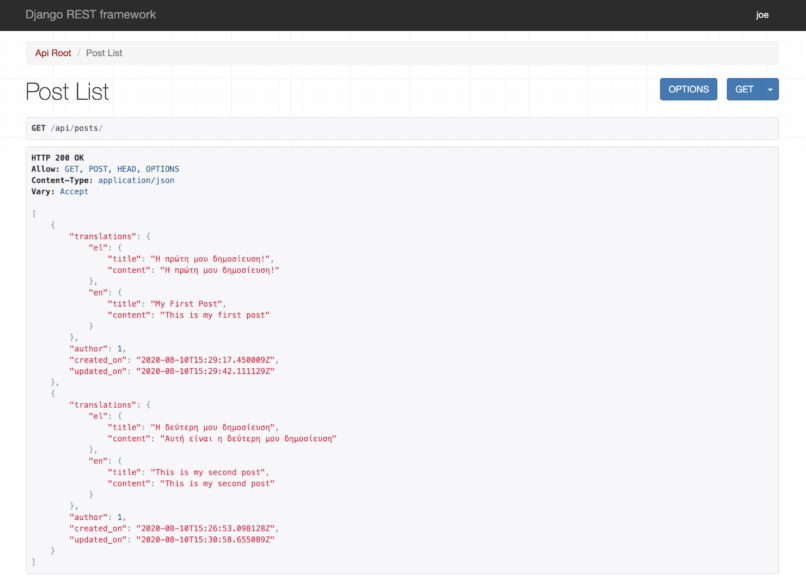
Task: Click the second post English content value
Action: tap(217, 484)
